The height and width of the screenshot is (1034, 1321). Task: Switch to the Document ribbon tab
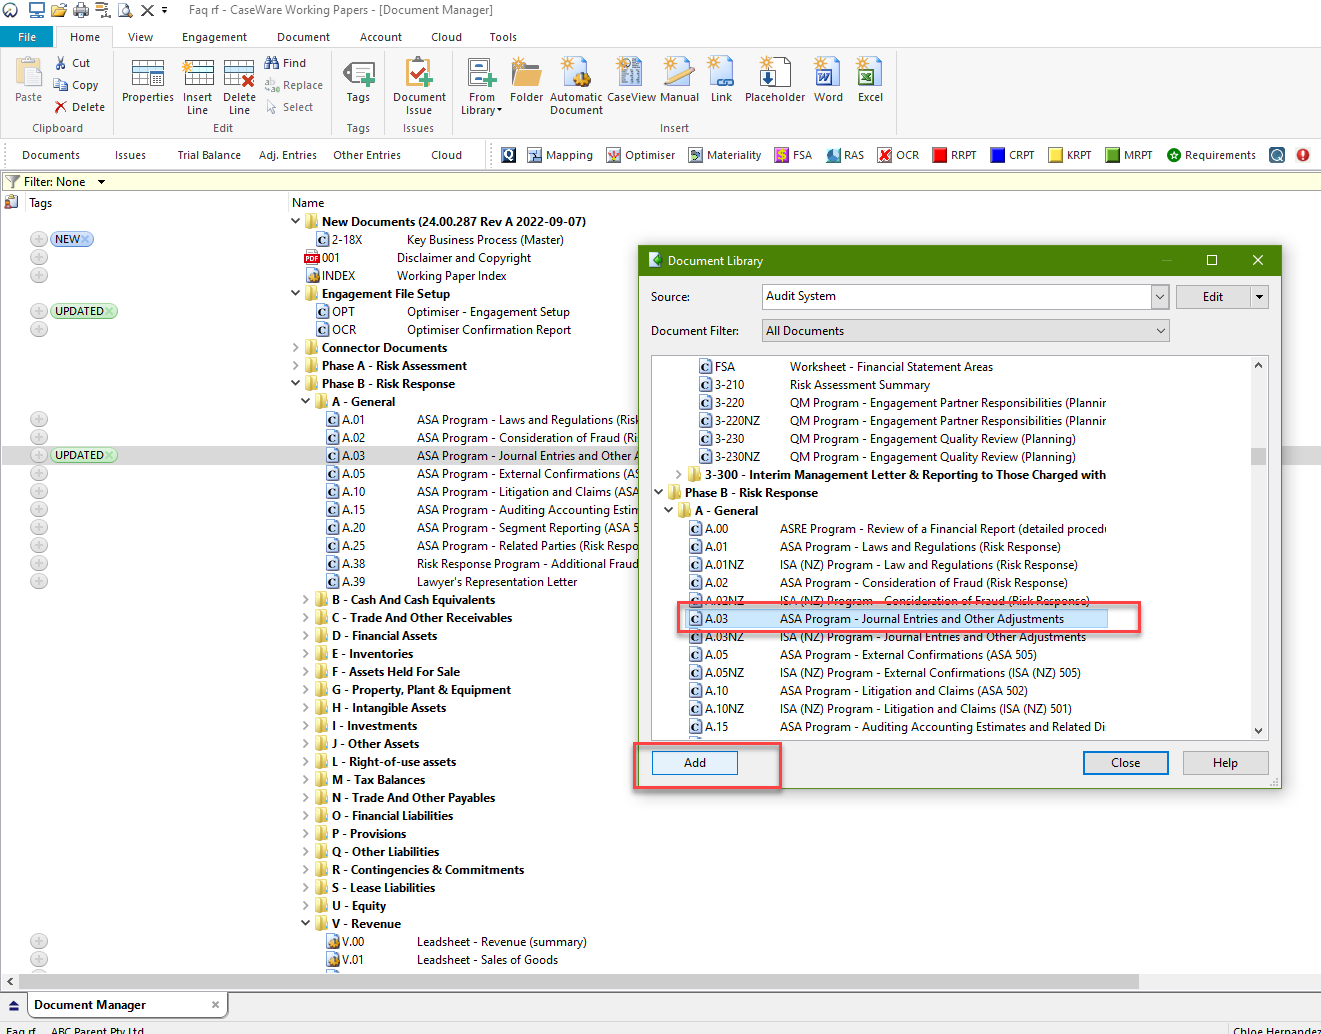tap(303, 37)
